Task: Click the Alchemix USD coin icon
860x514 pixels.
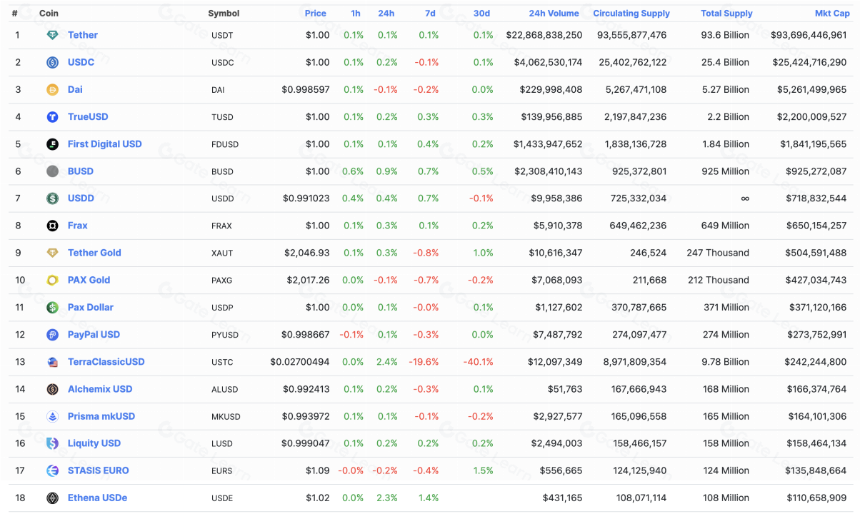Action: click(x=52, y=389)
